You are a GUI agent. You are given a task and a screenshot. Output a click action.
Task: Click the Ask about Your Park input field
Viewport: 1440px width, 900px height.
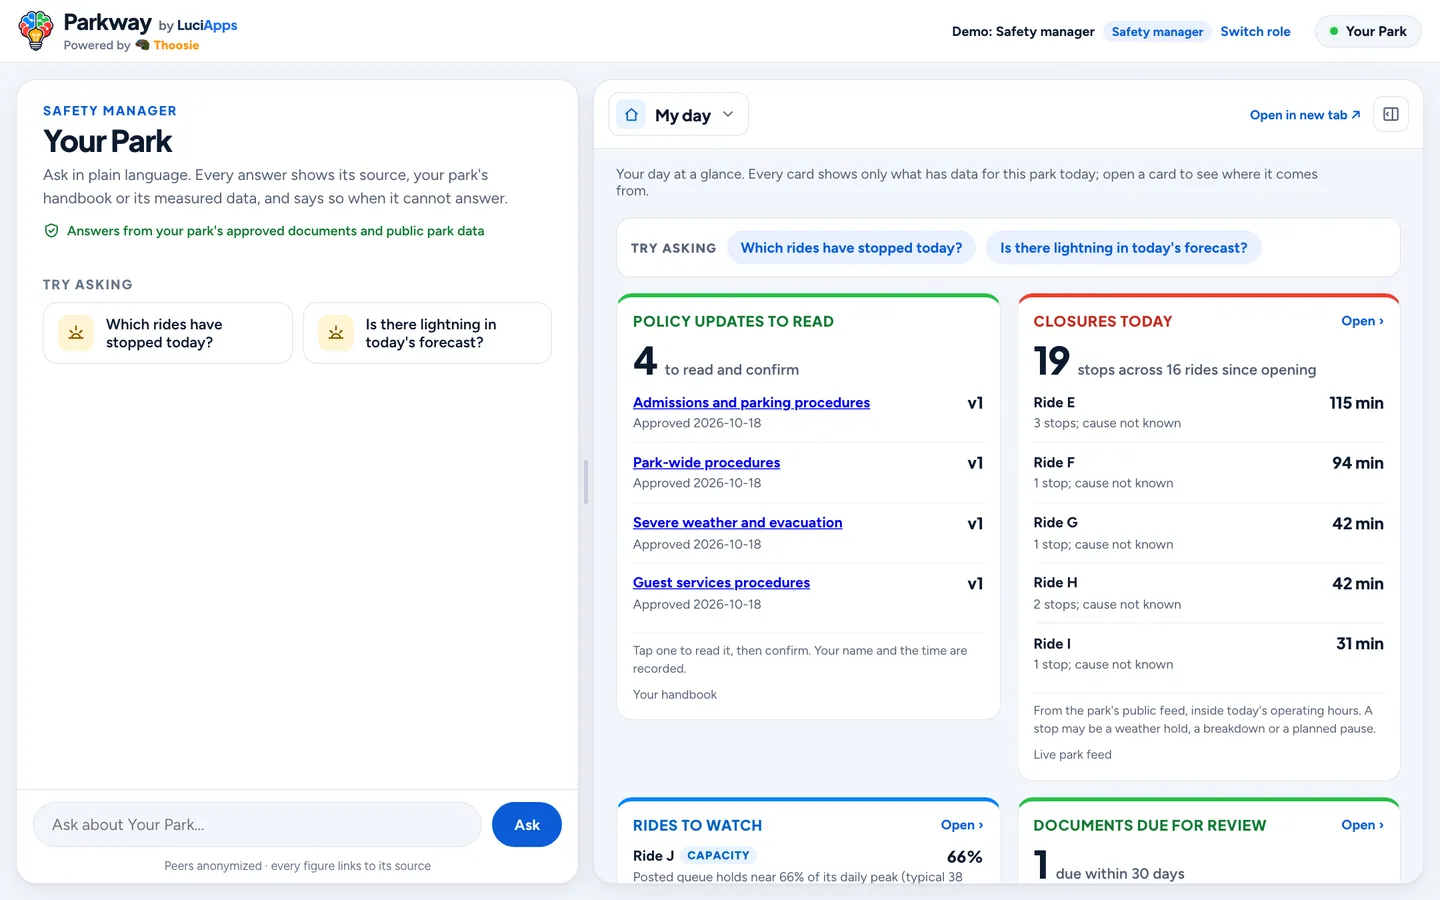point(258,825)
